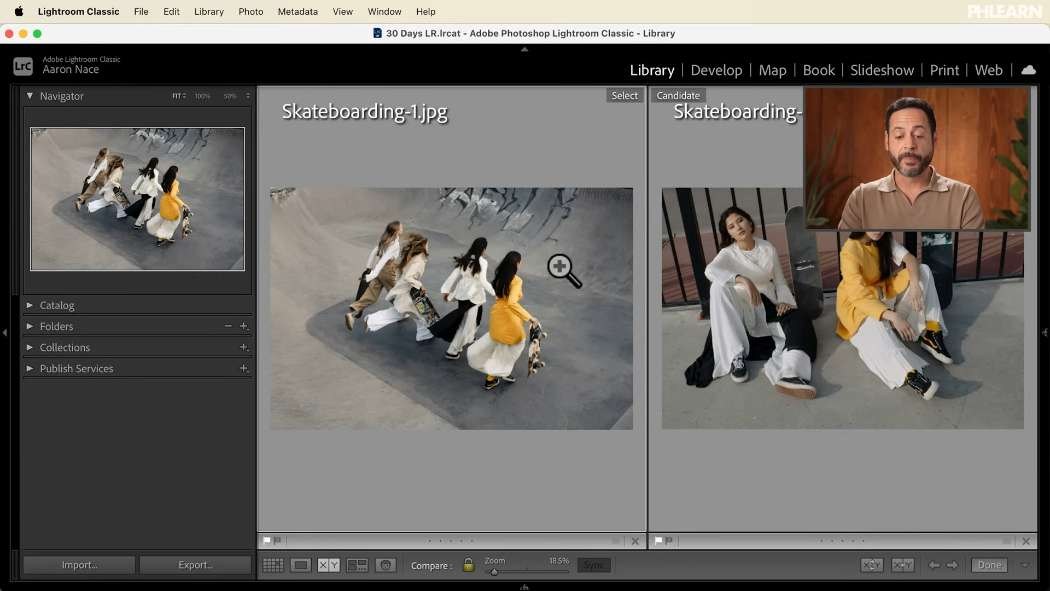
Task: Open the Map module
Action: 772,70
